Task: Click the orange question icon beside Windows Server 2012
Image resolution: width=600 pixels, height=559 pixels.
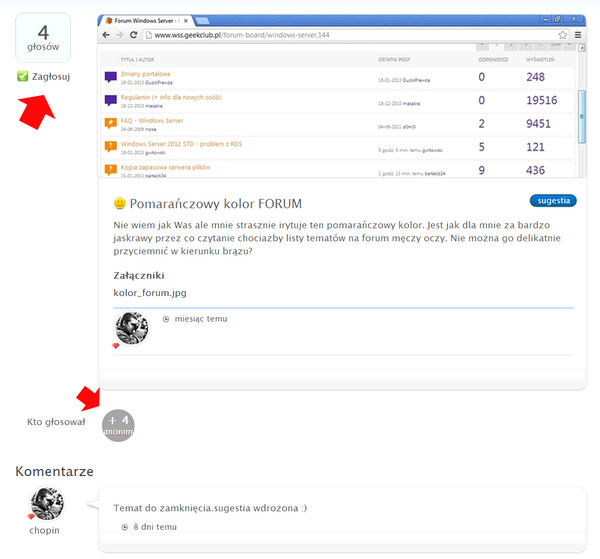Action: 111,147
